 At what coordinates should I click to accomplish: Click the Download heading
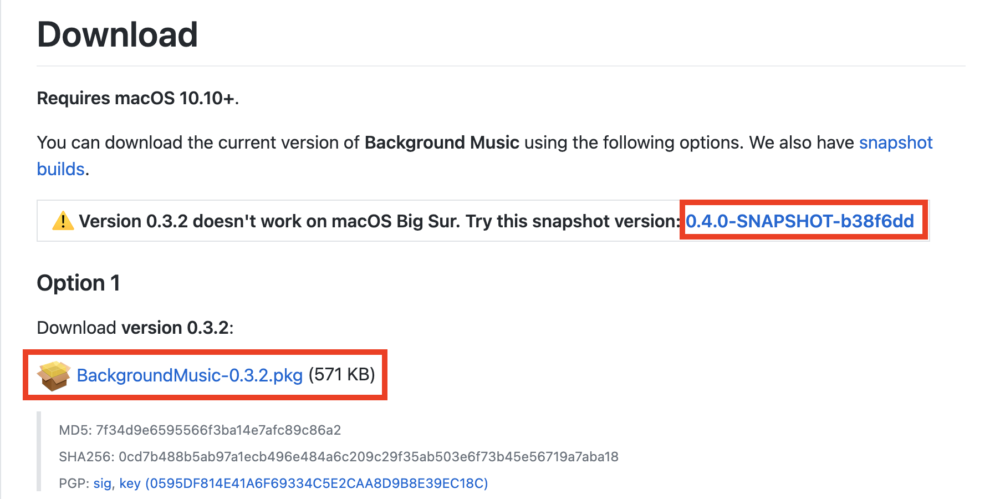117,34
